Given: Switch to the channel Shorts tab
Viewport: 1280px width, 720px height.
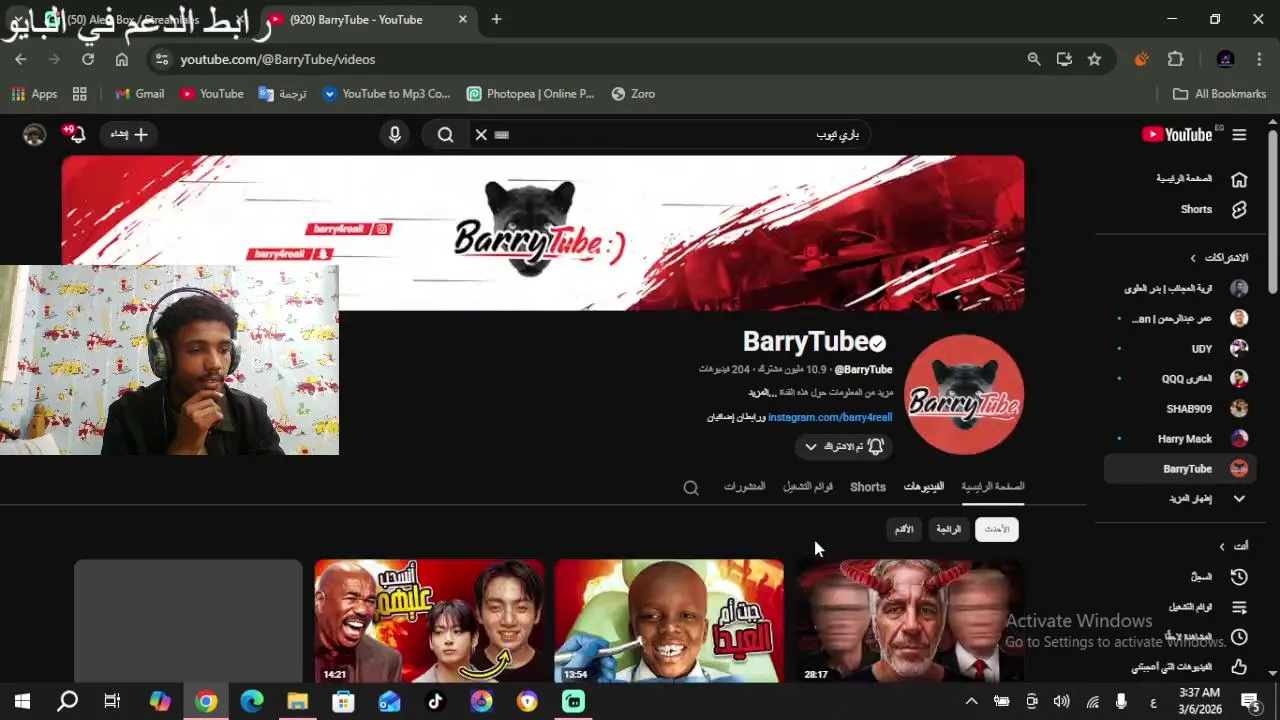Looking at the screenshot, I should click(868, 487).
